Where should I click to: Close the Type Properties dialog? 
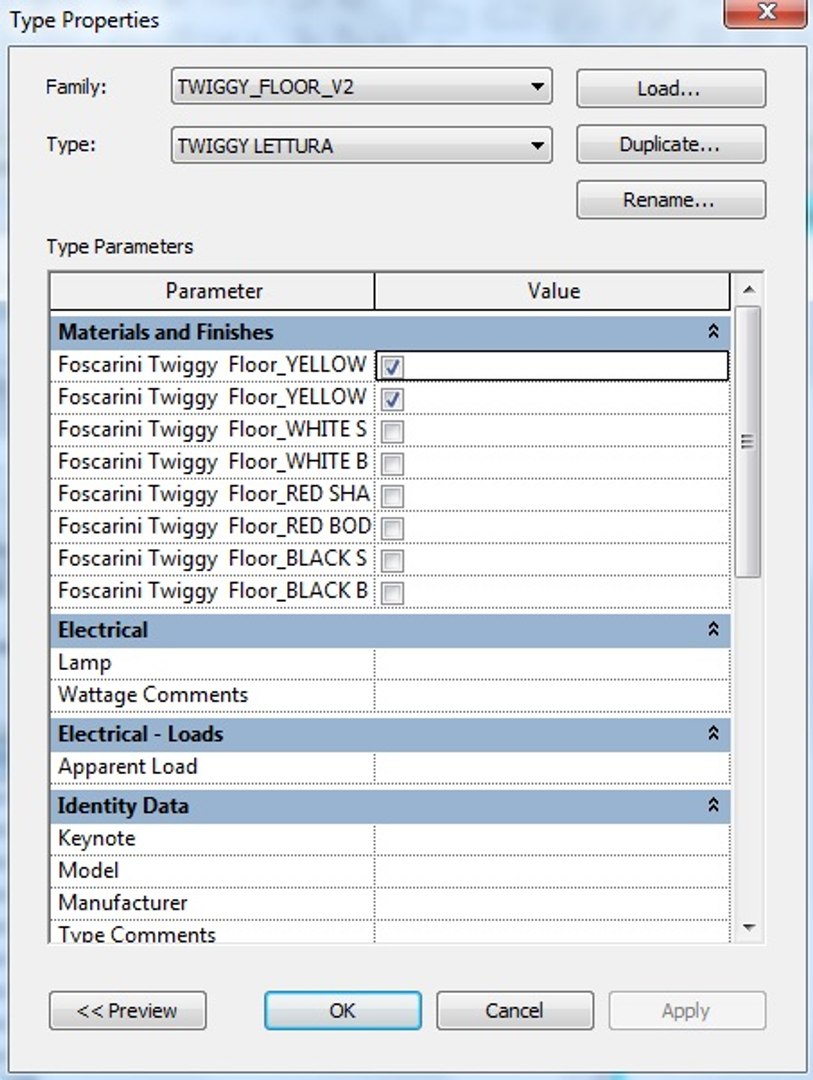(x=765, y=12)
